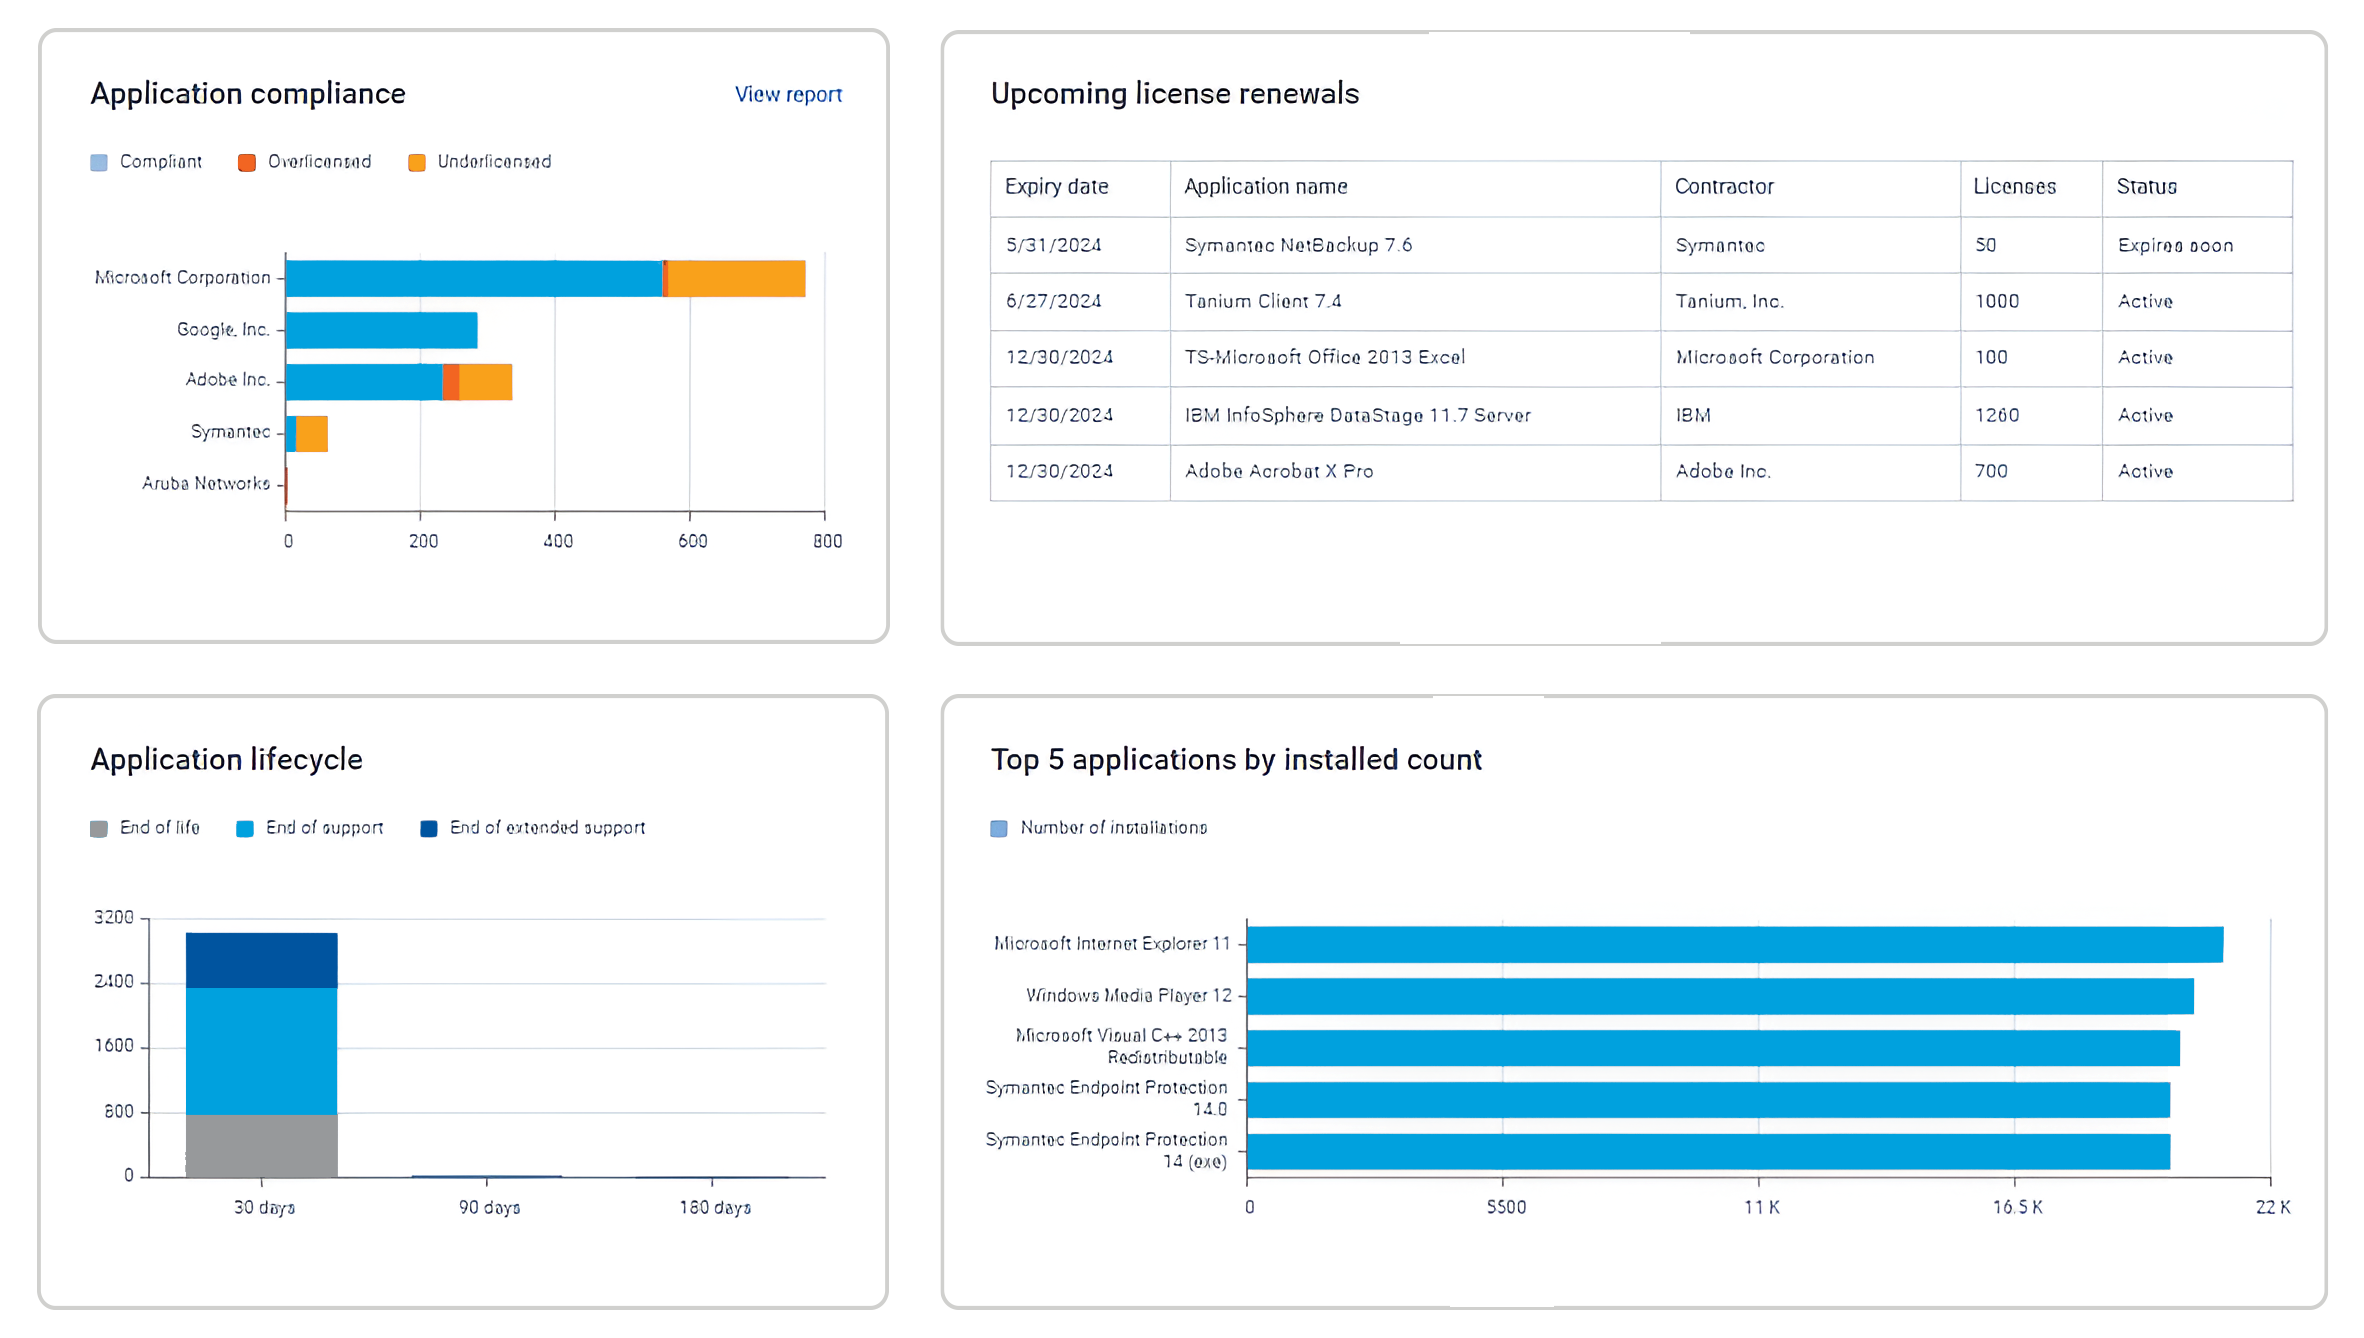Select TS-Microsoft Office 2013 Excel cell

(x=1415, y=358)
